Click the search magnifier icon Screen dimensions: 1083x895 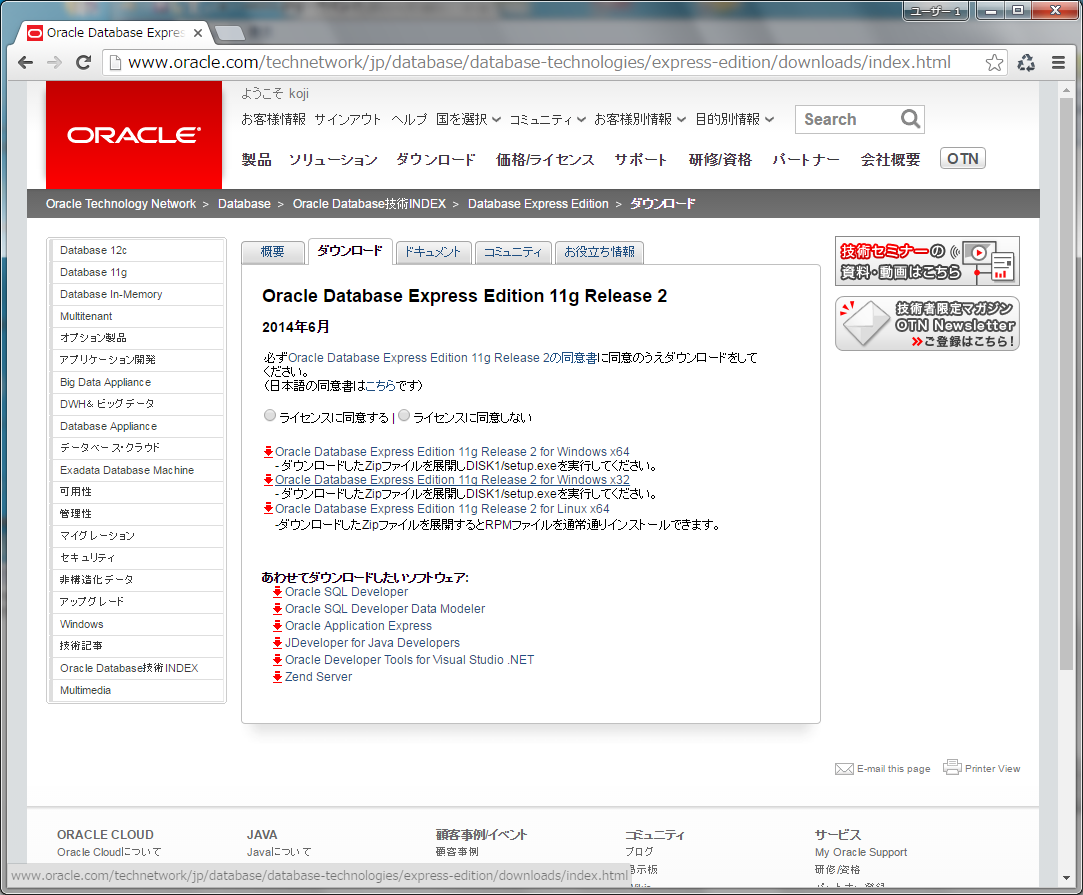point(910,119)
